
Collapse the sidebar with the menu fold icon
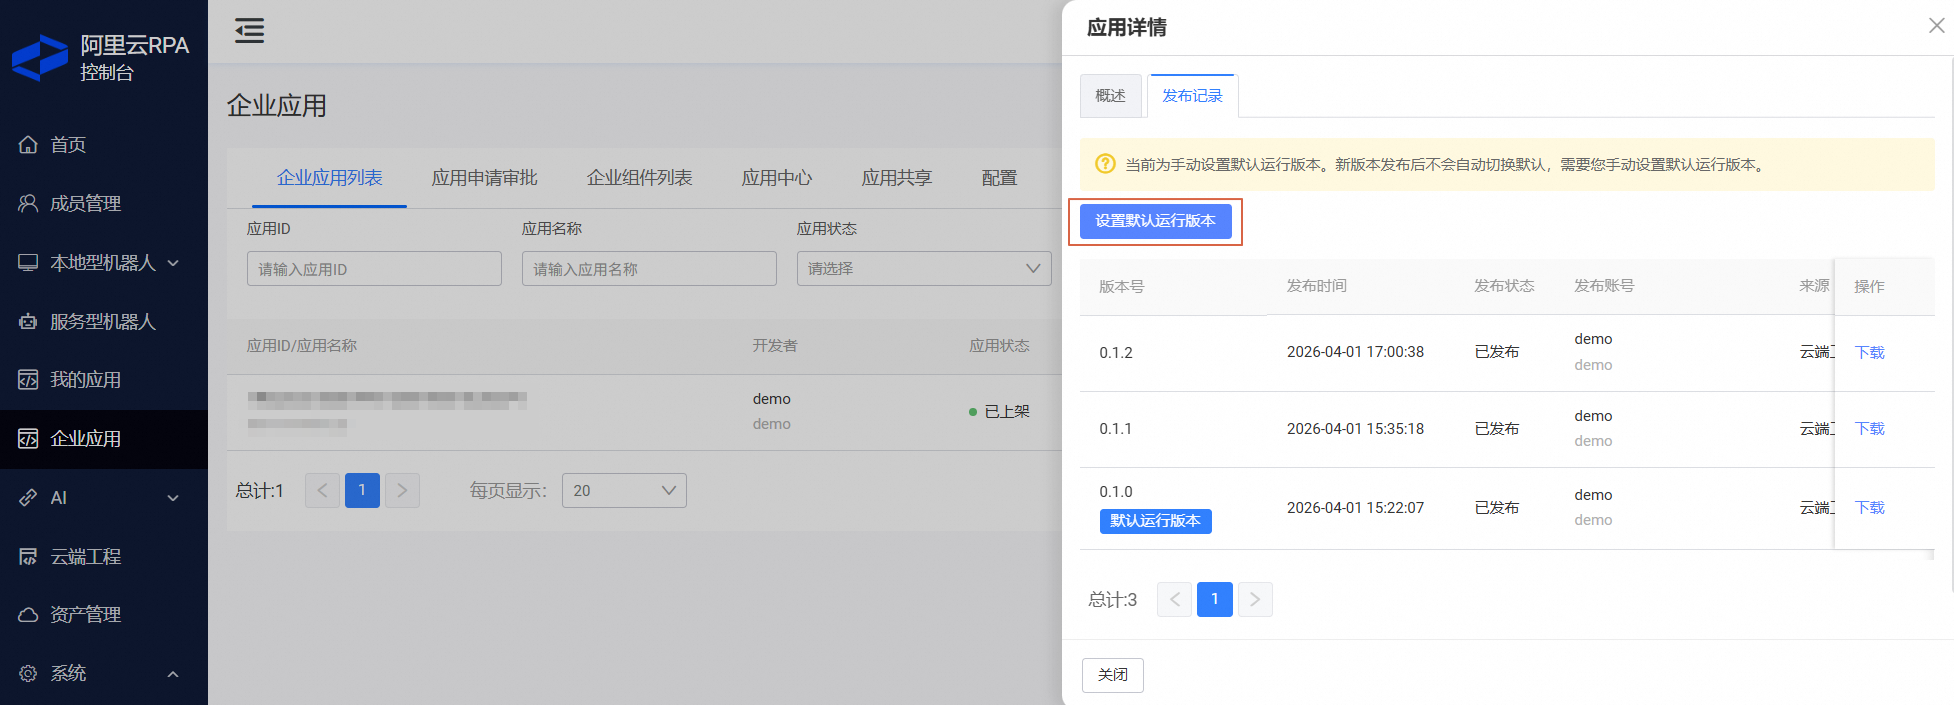coord(249,31)
